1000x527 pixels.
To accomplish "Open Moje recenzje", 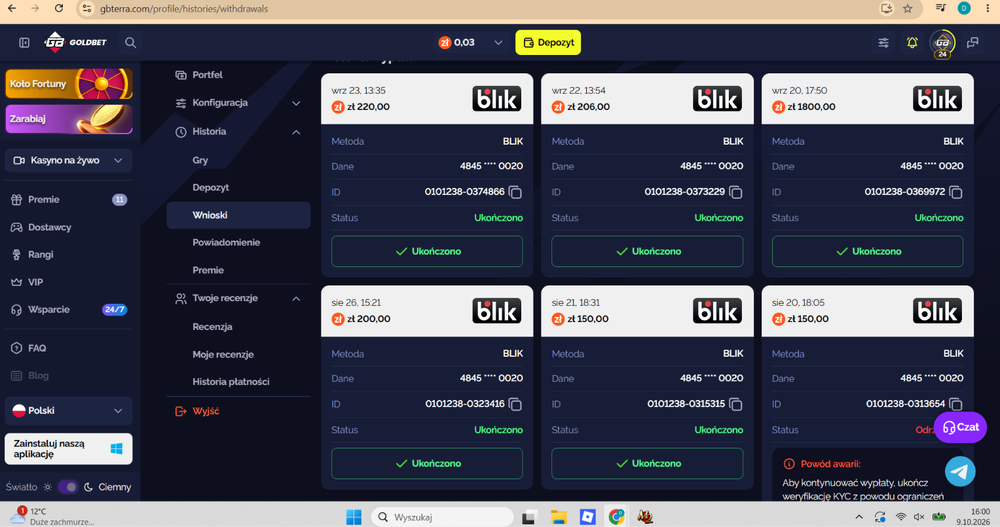I will (x=223, y=354).
